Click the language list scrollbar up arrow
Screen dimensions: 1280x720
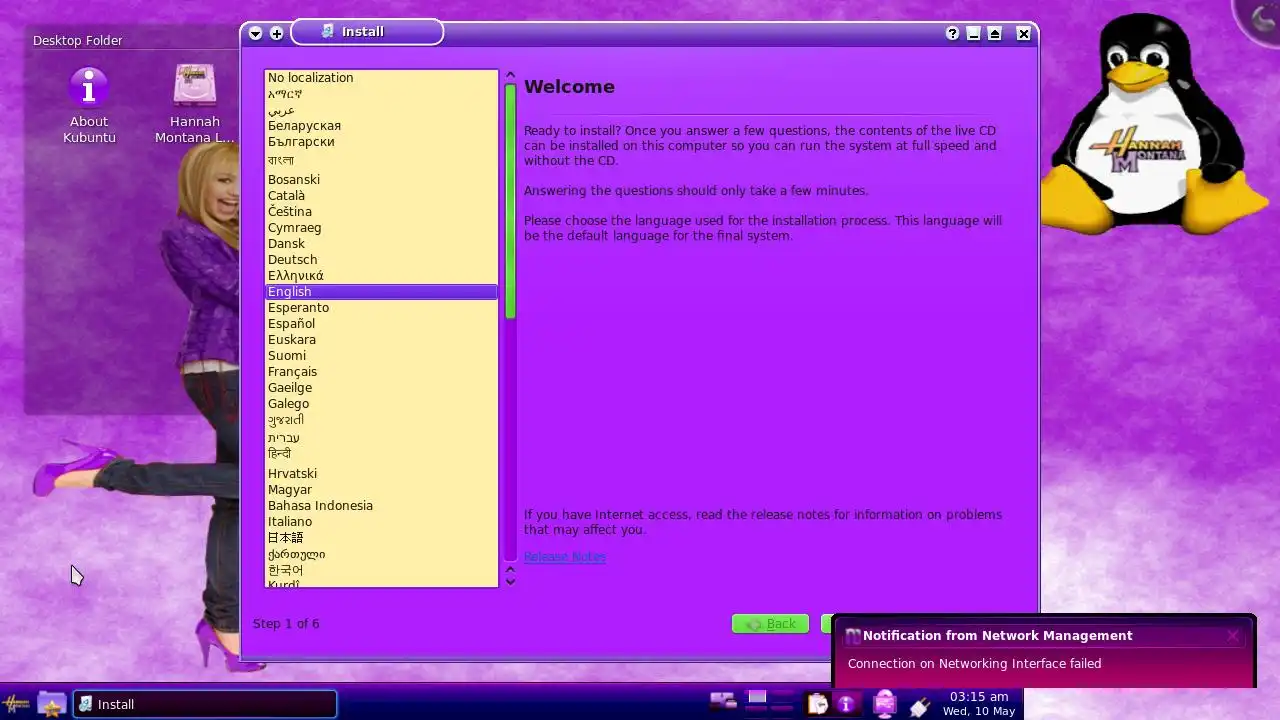[x=510, y=75]
